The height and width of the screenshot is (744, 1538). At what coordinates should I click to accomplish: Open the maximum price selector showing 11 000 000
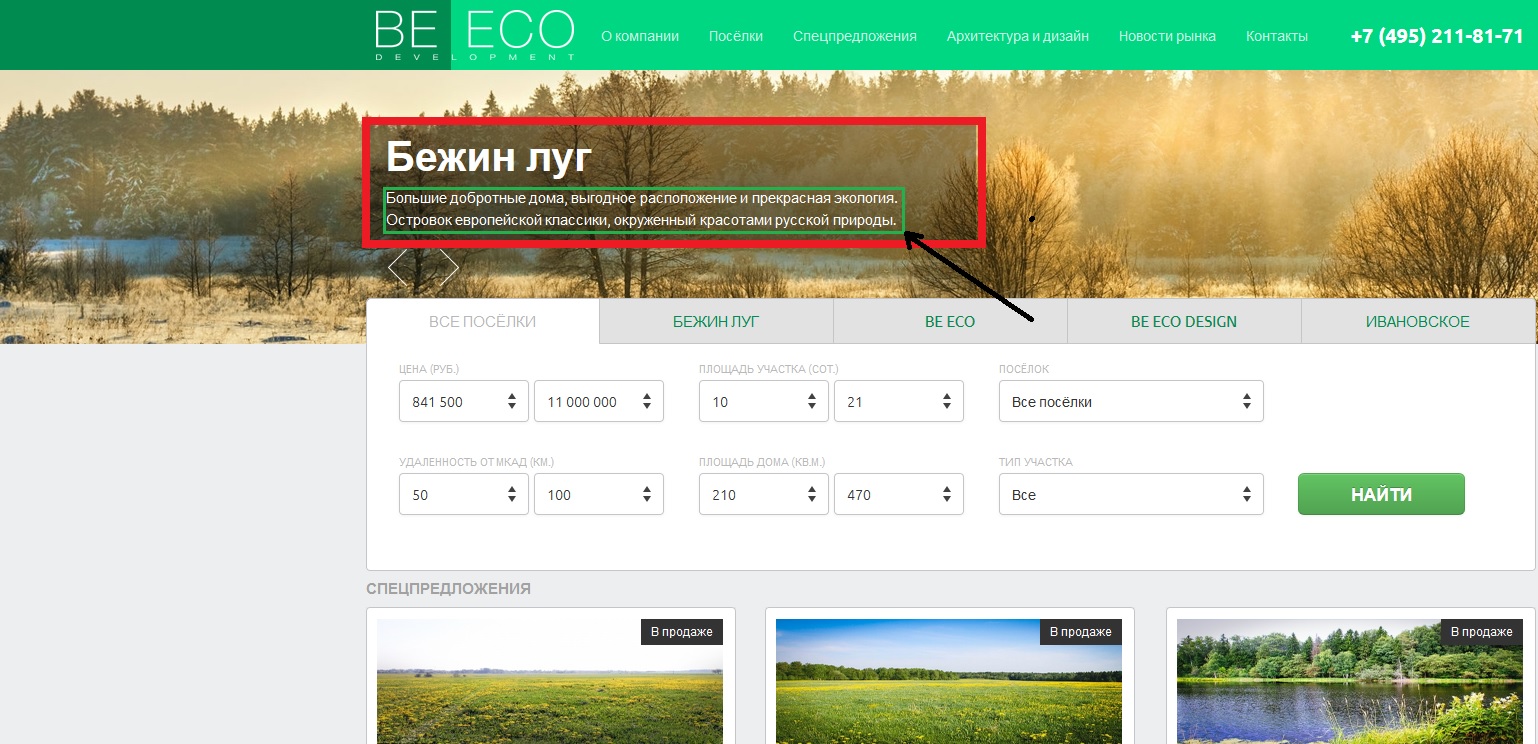pos(598,402)
